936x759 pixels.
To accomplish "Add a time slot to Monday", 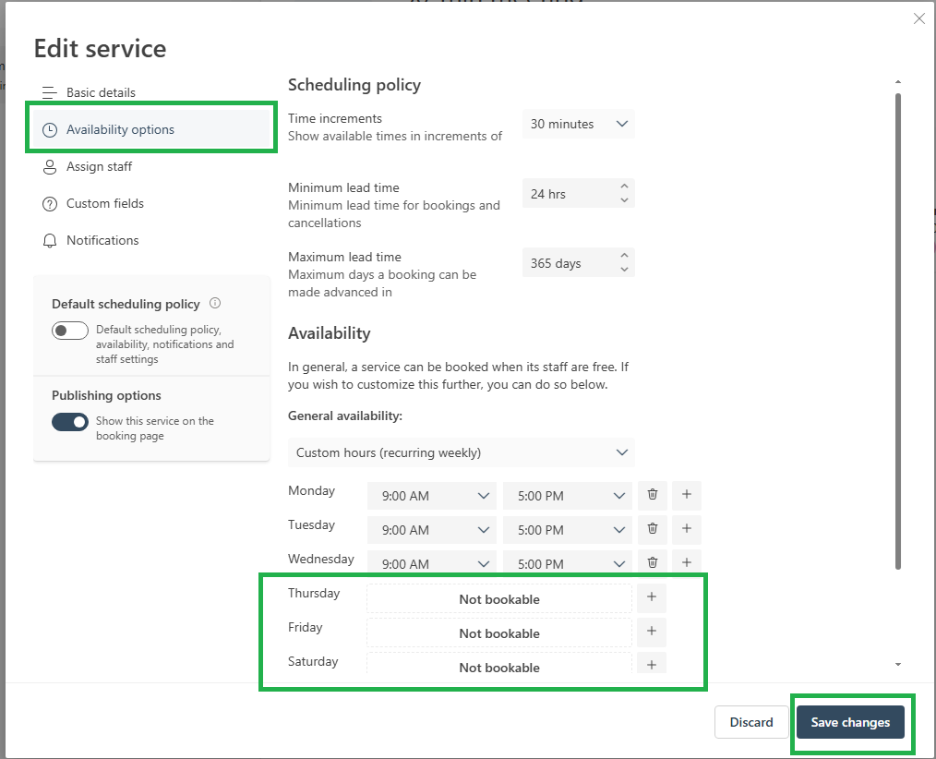I will pos(686,494).
